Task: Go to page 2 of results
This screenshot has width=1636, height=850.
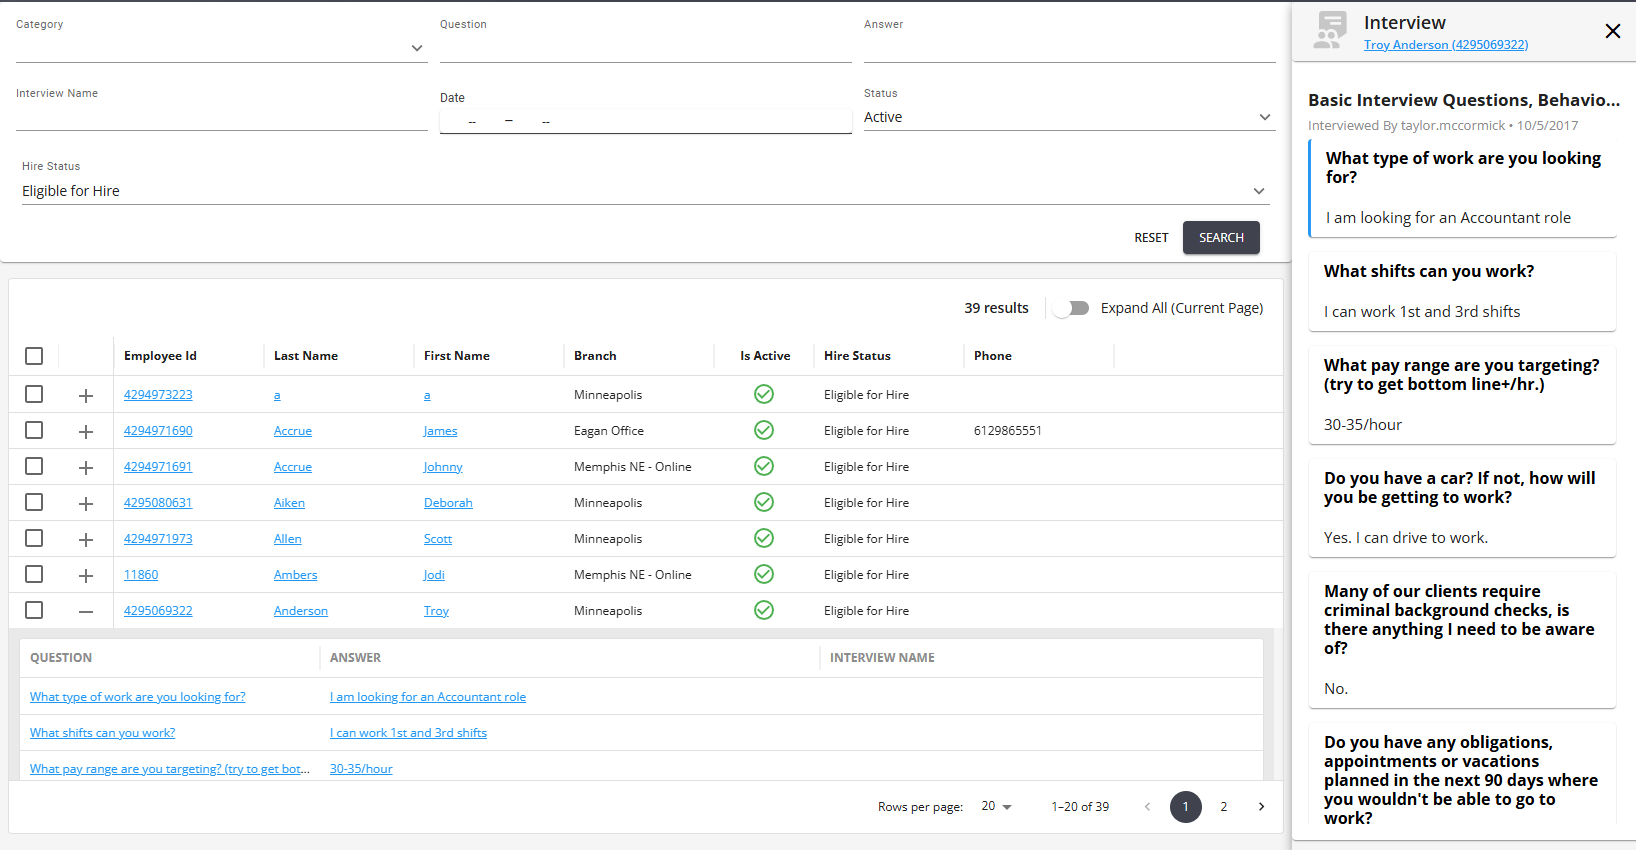Action: (1223, 806)
